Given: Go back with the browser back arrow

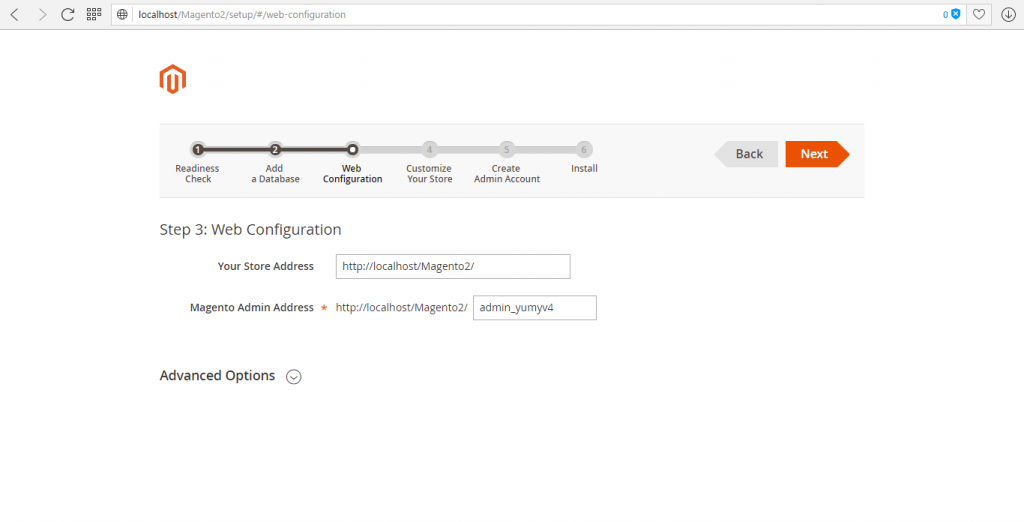Looking at the screenshot, I should pyautogui.click(x=14, y=14).
